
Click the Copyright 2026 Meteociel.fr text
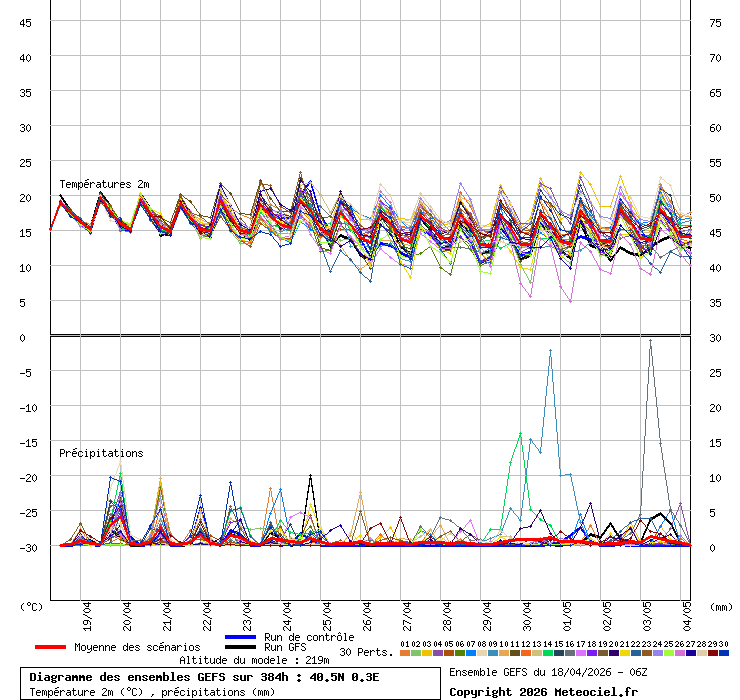[543, 691]
